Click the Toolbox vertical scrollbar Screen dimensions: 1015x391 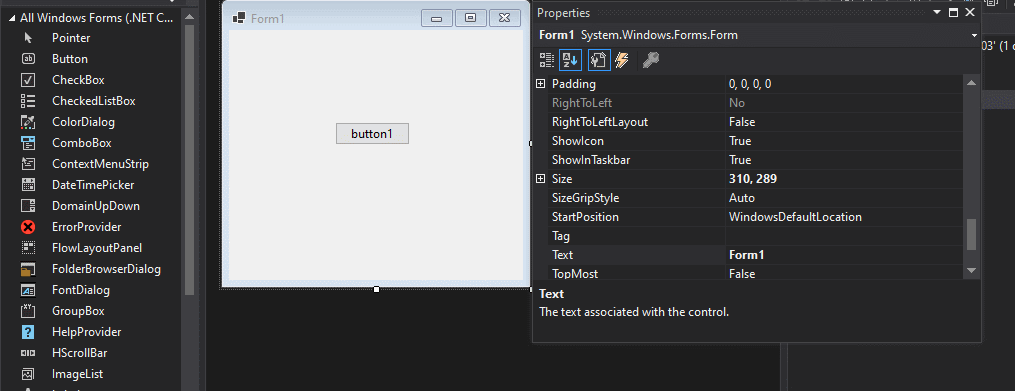point(189,161)
